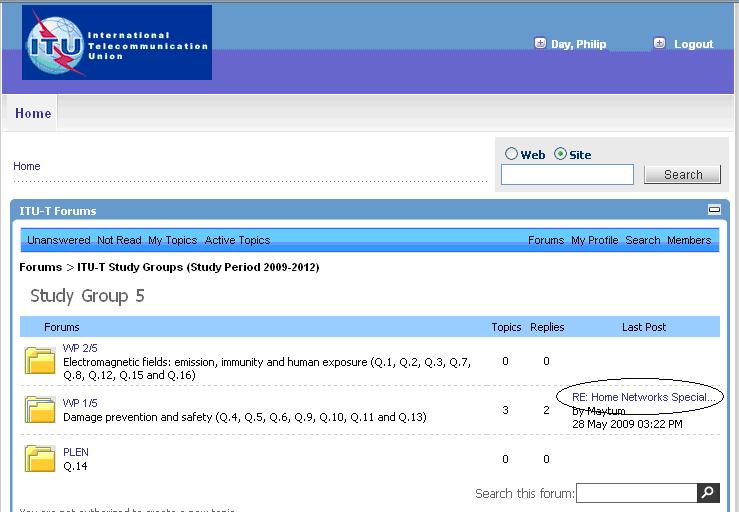Click the Search button

click(x=682, y=174)
